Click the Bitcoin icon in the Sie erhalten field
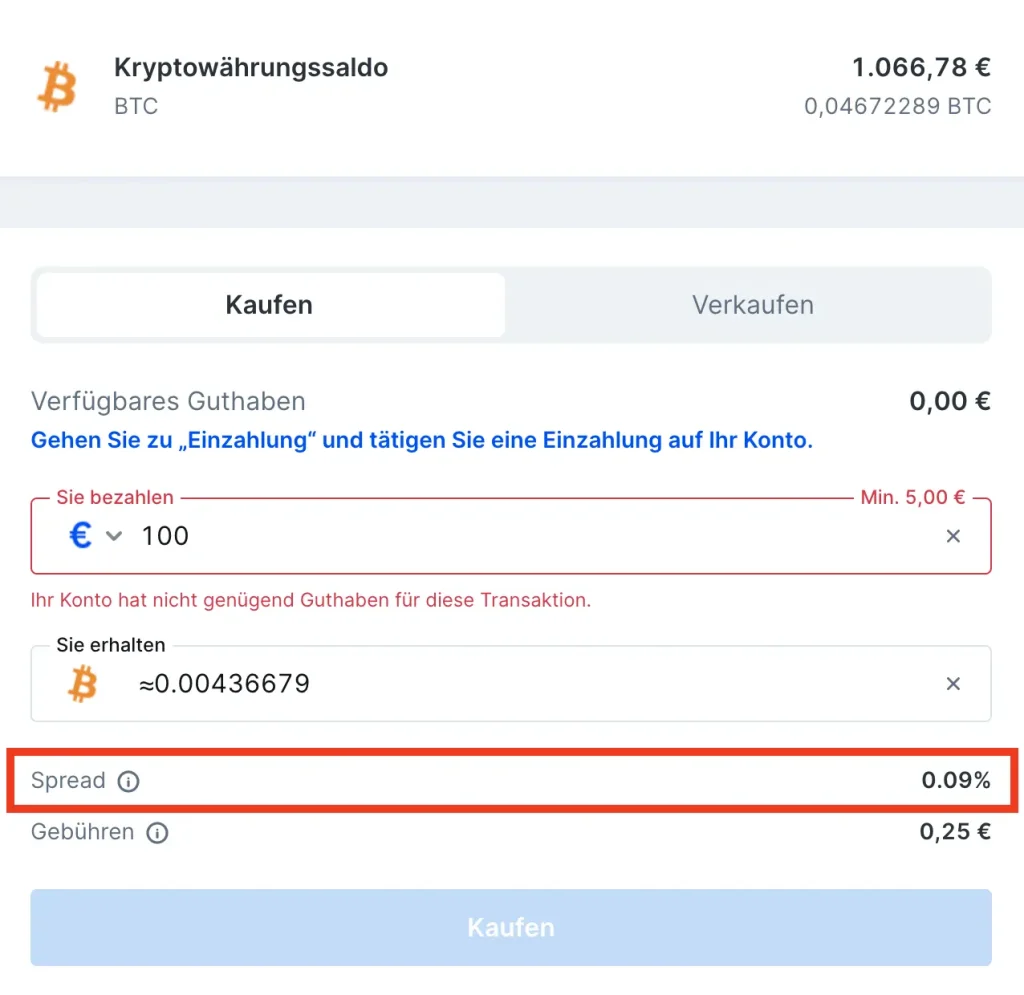The height and width of the screenshot is (995, 1024). [x=82, y=684]
